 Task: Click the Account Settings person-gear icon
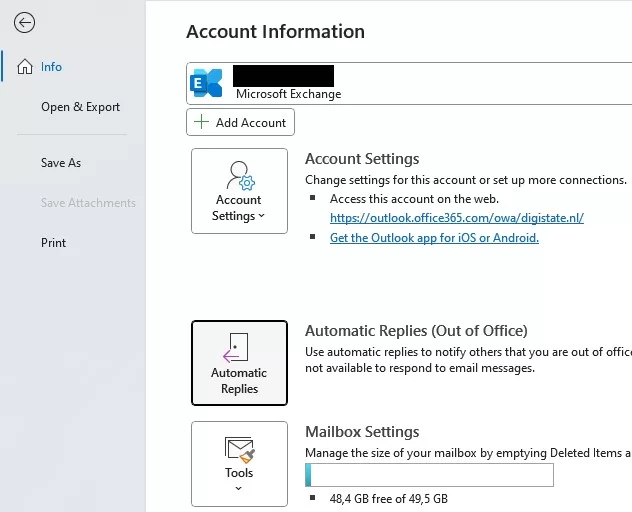click(240, 175)
